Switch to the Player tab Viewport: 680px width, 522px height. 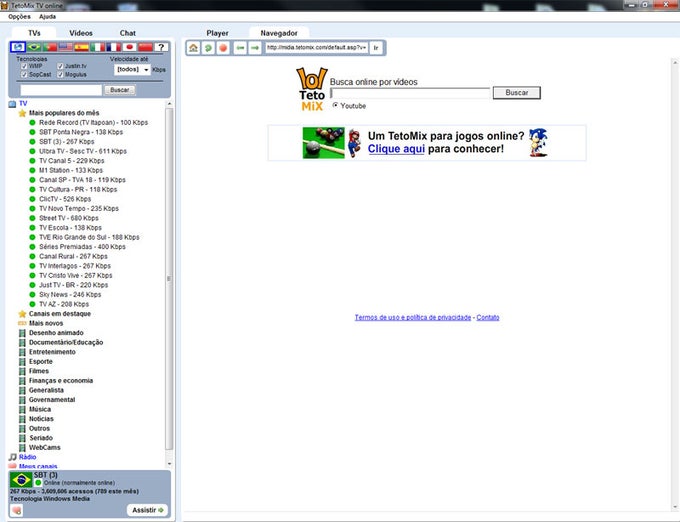217,33
